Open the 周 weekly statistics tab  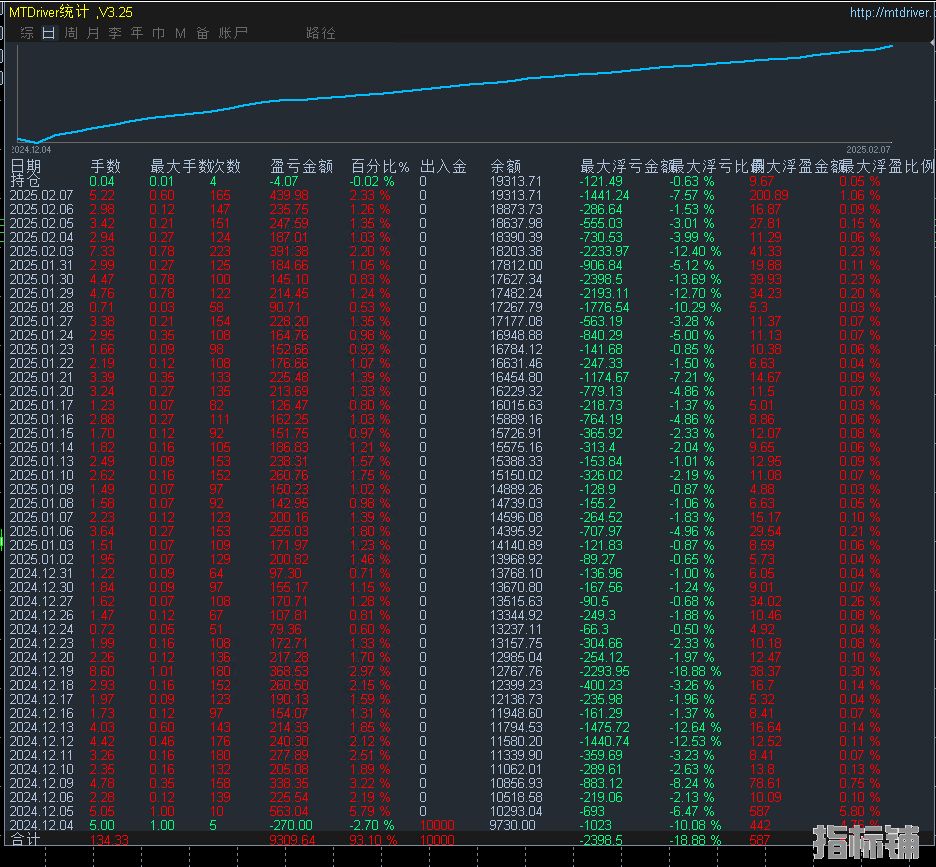(x=71, y=33)
